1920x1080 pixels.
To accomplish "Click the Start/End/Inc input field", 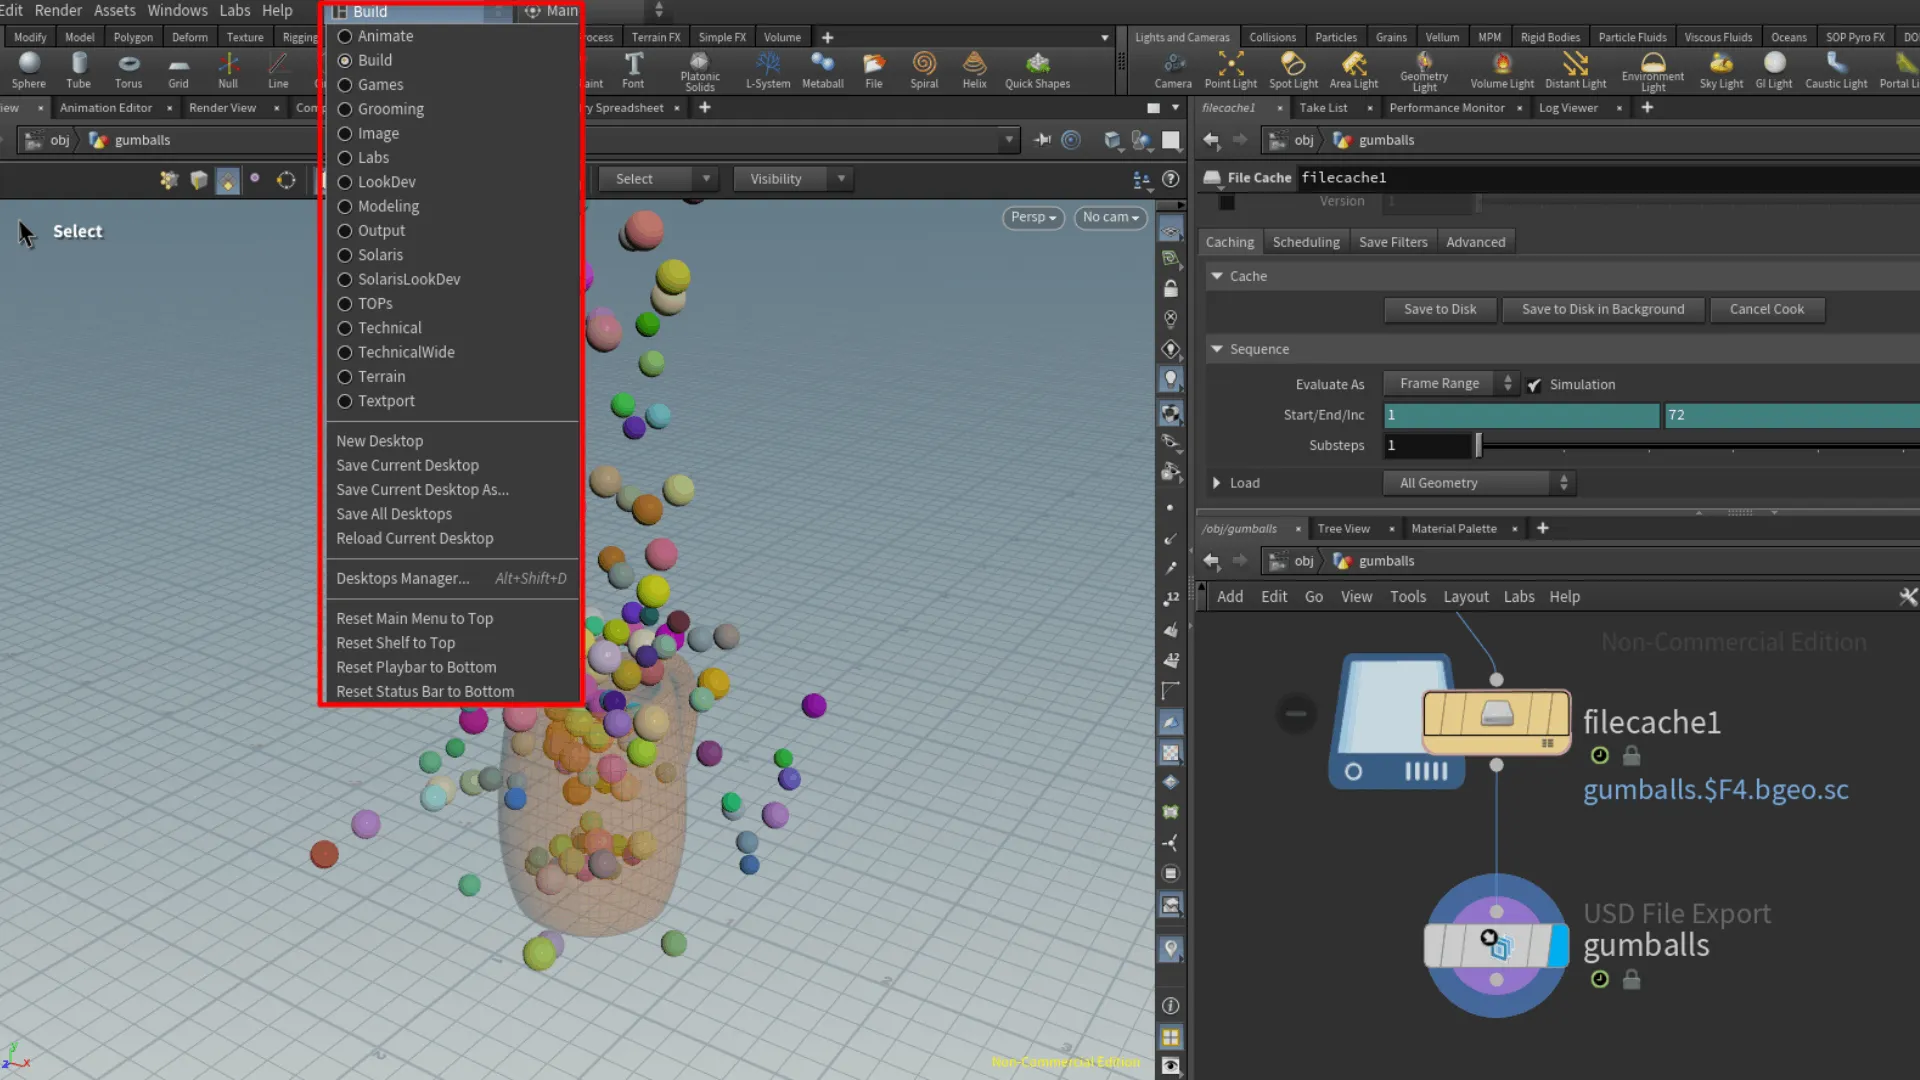I will coord(1520,415).
